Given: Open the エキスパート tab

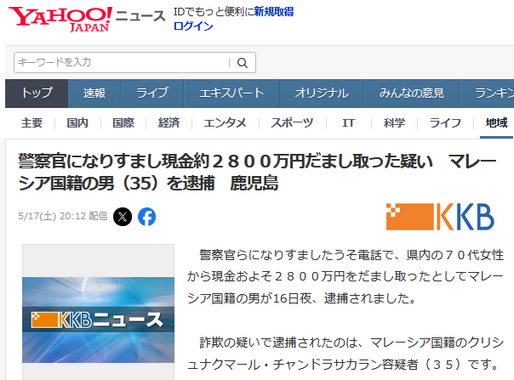Looking at the screenshot, I should pos(232,93).
